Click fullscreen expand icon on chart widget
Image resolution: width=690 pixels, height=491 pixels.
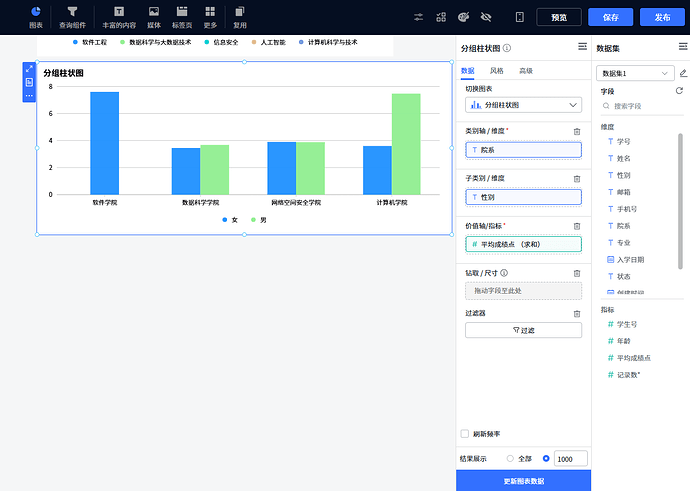click(29, 70)
